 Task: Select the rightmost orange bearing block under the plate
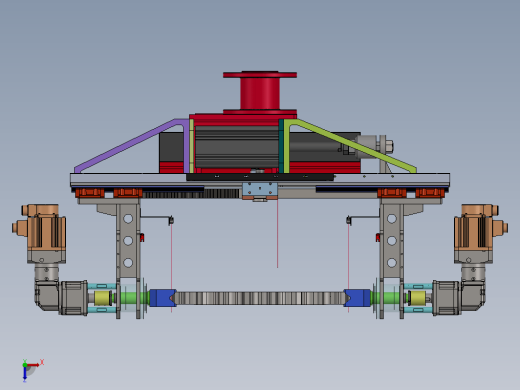(x=430, y=193)
